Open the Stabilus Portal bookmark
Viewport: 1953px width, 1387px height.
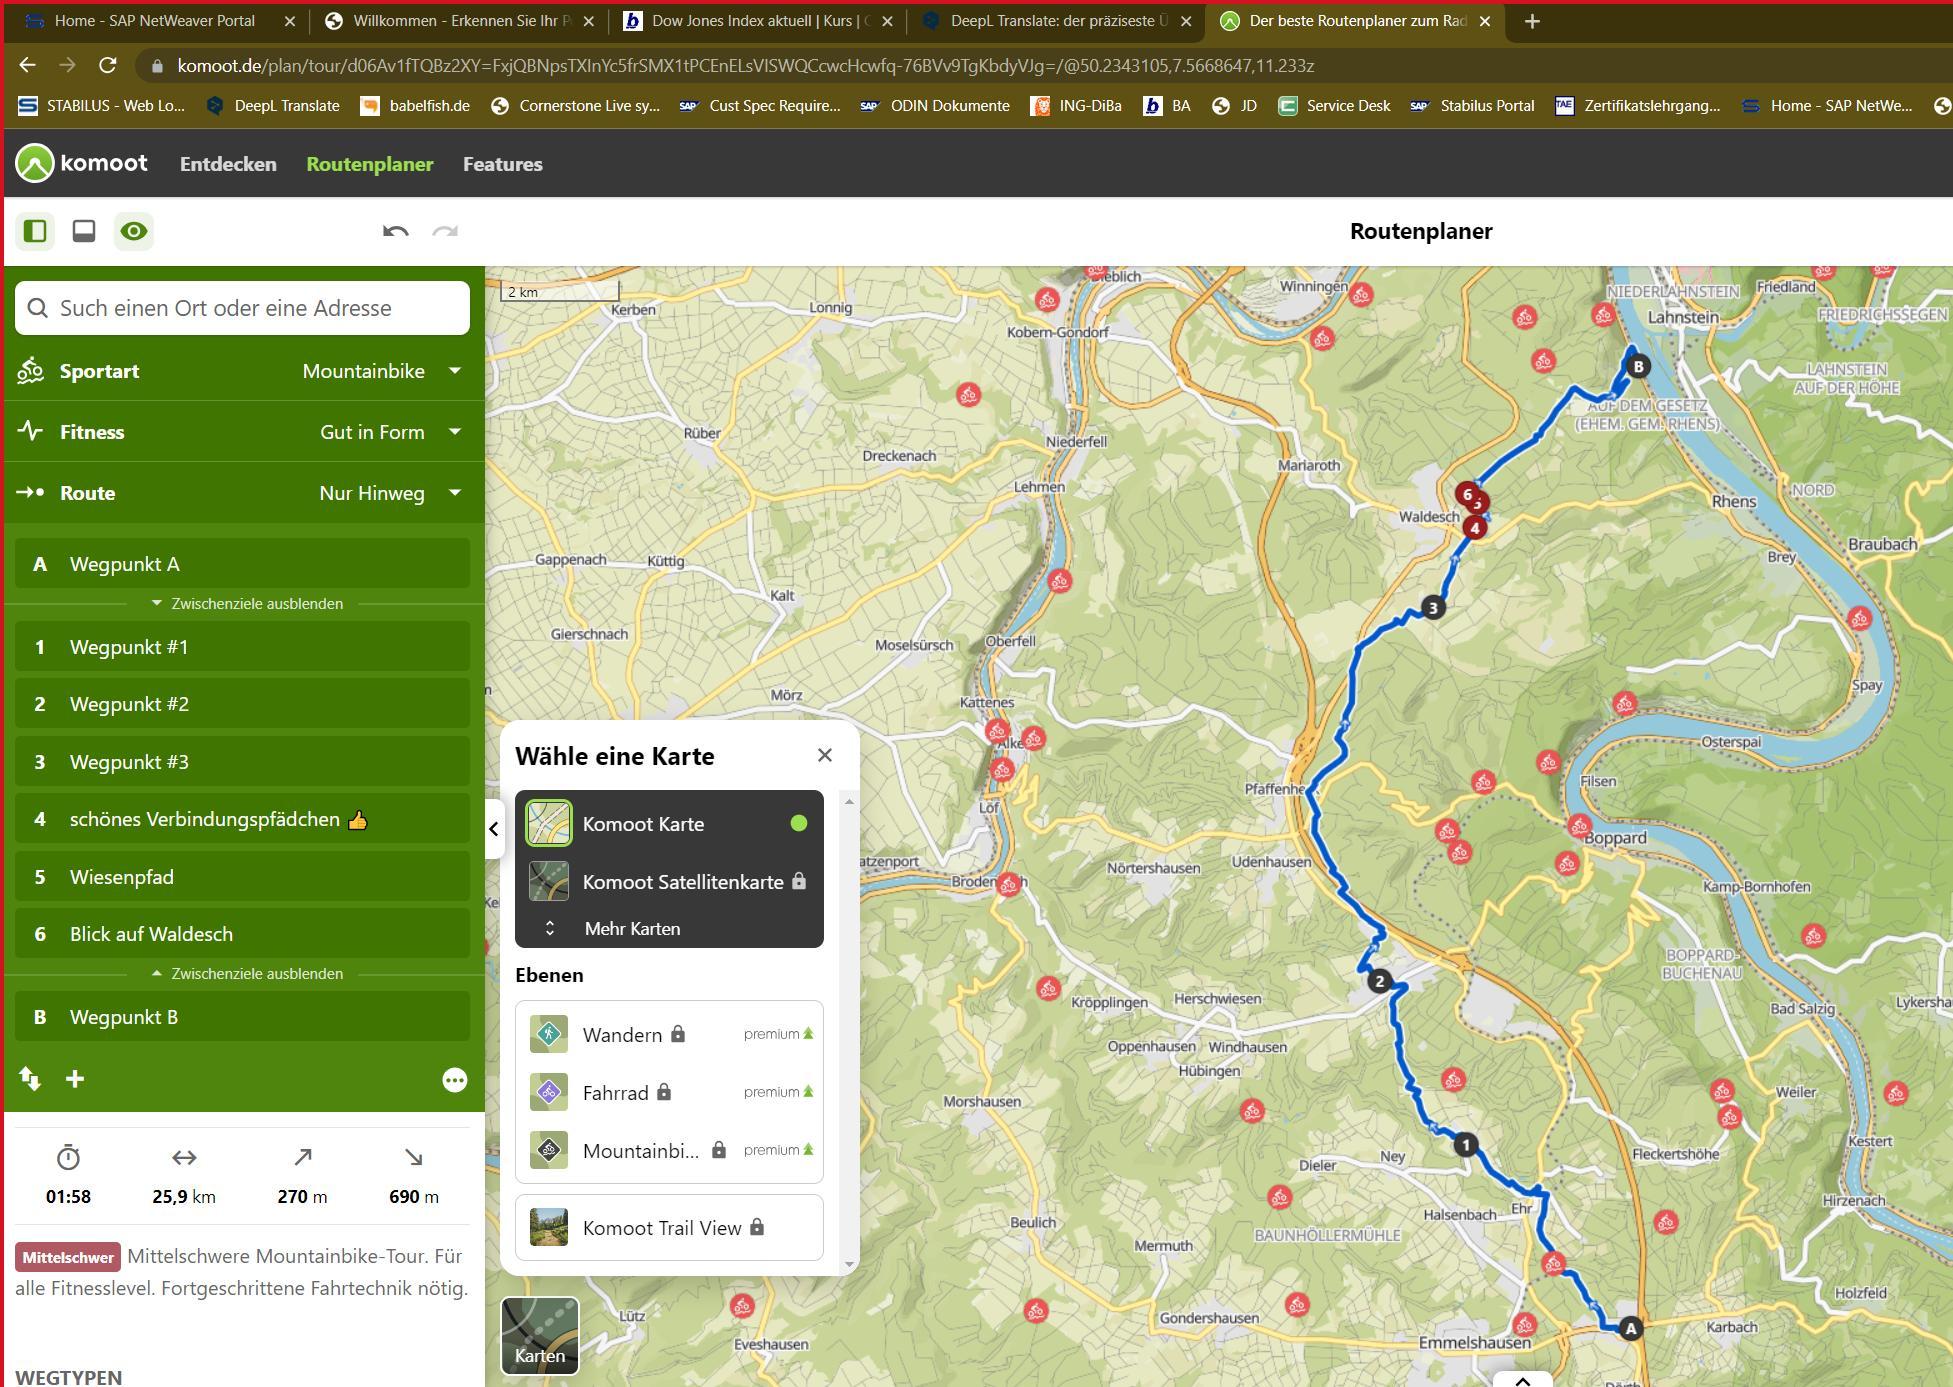coord(1472,106)
